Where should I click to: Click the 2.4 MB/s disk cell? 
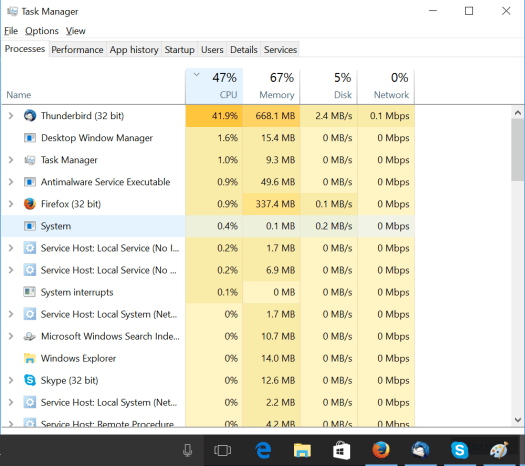click(x=329, y=116)
